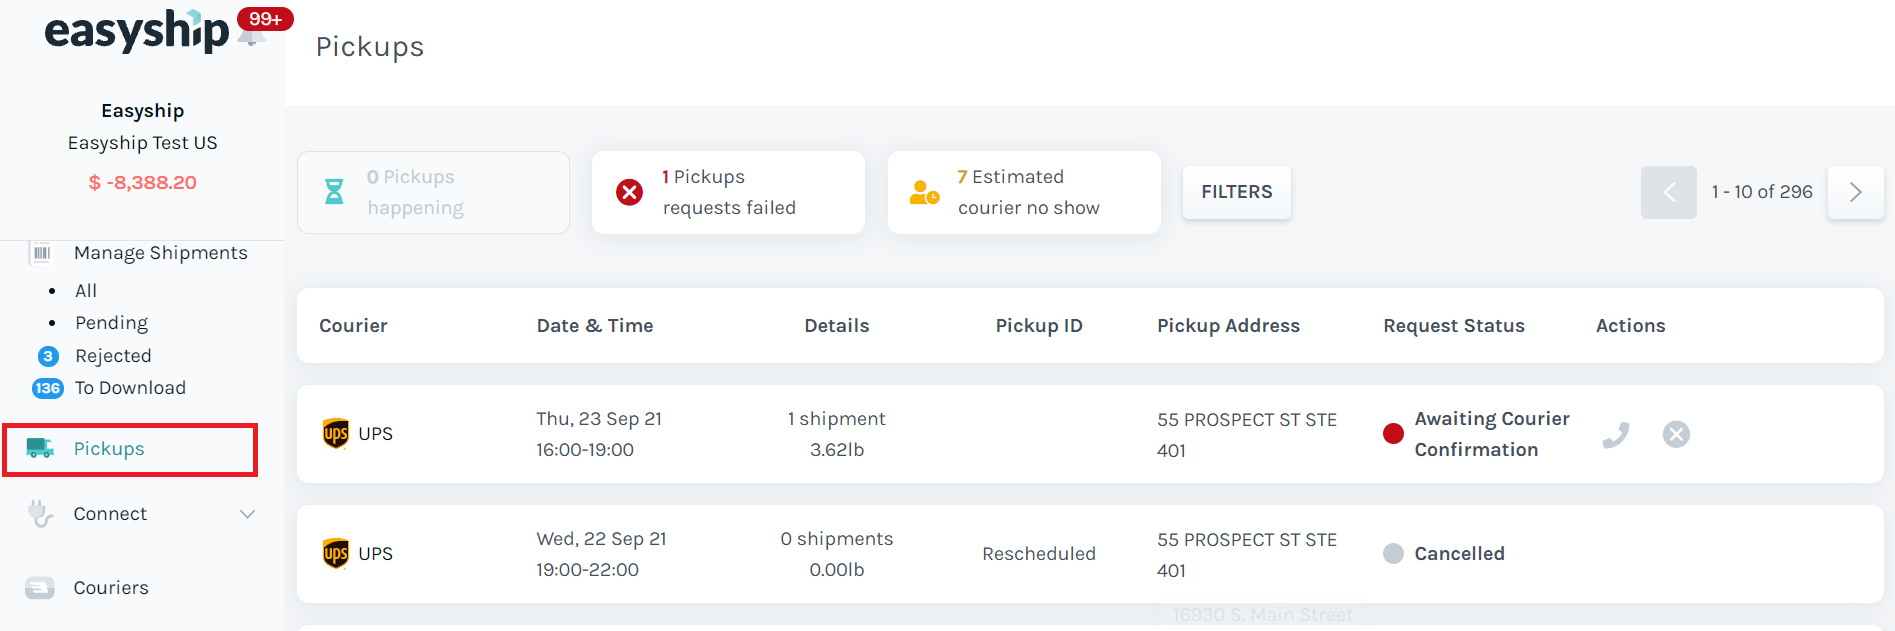Open Manage Shipments in sidebar

pyautogui.click(x=160, y=253)
